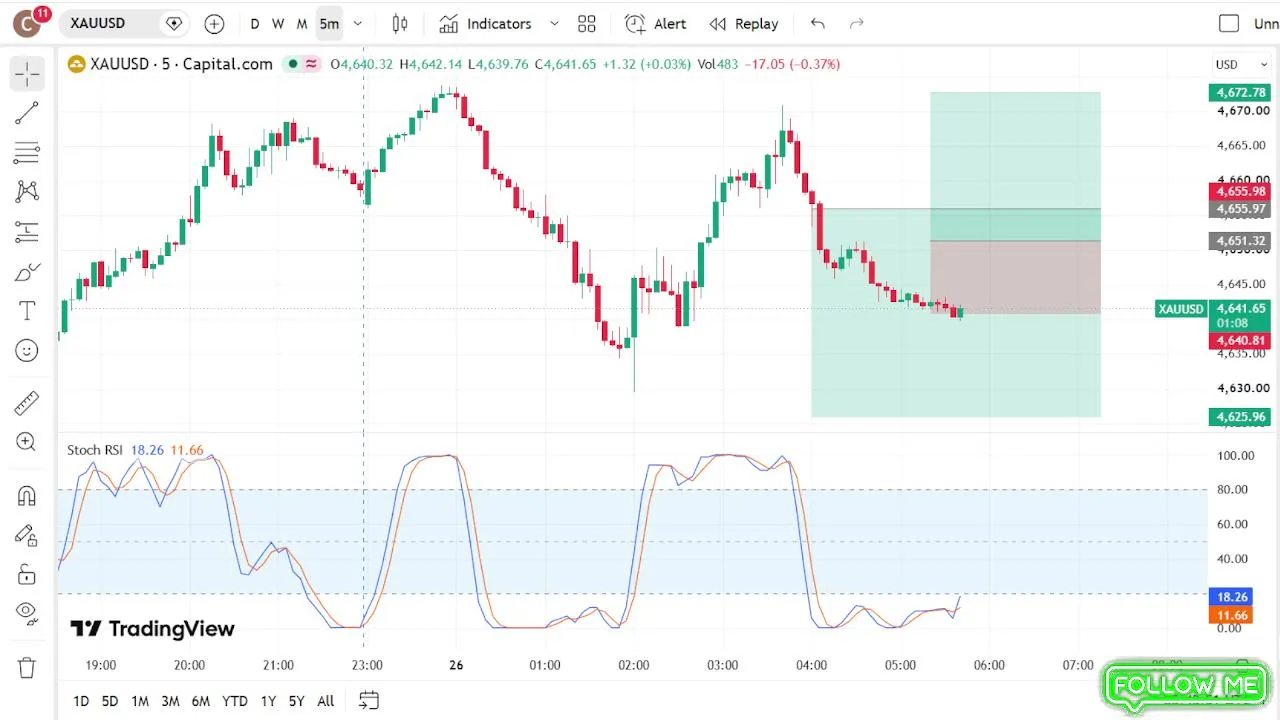Toggle magnet mode for drawings

click(27, 496)
